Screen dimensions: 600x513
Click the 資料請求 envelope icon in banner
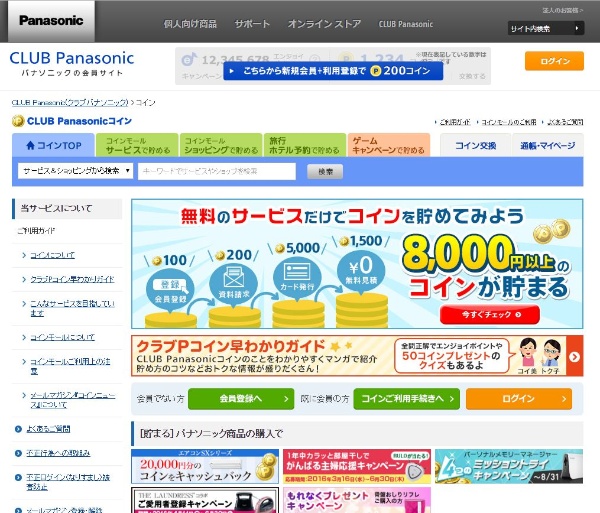pyautogui.click(x=233, y=283)
